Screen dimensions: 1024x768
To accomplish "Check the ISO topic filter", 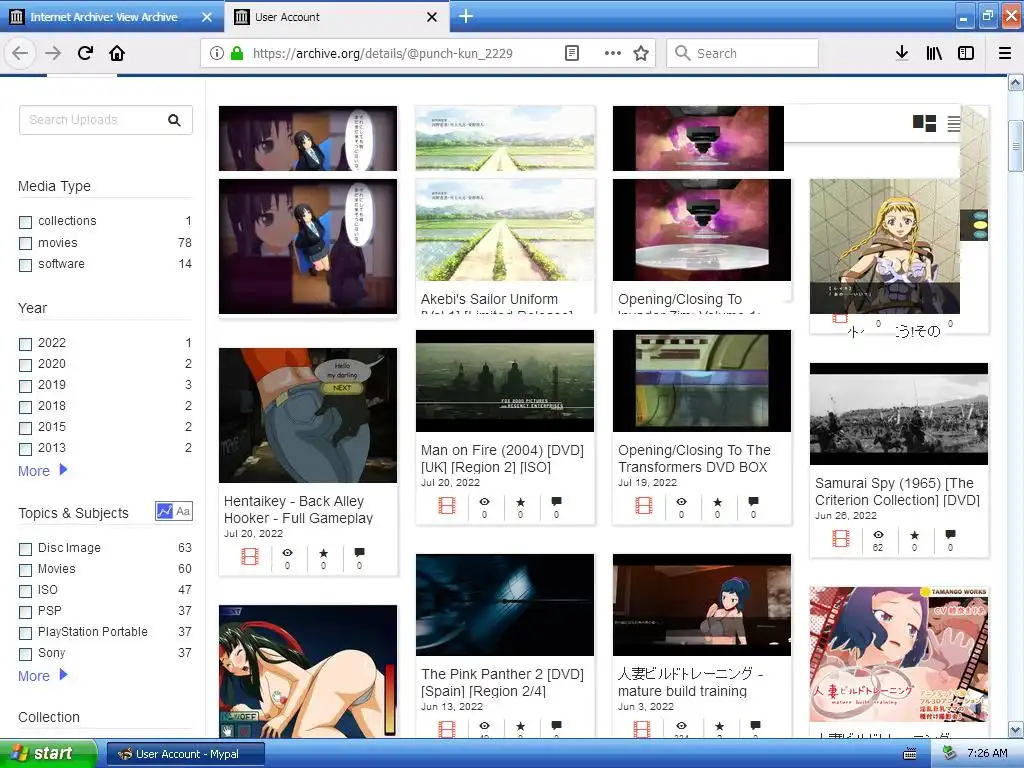I will (25, 591).
